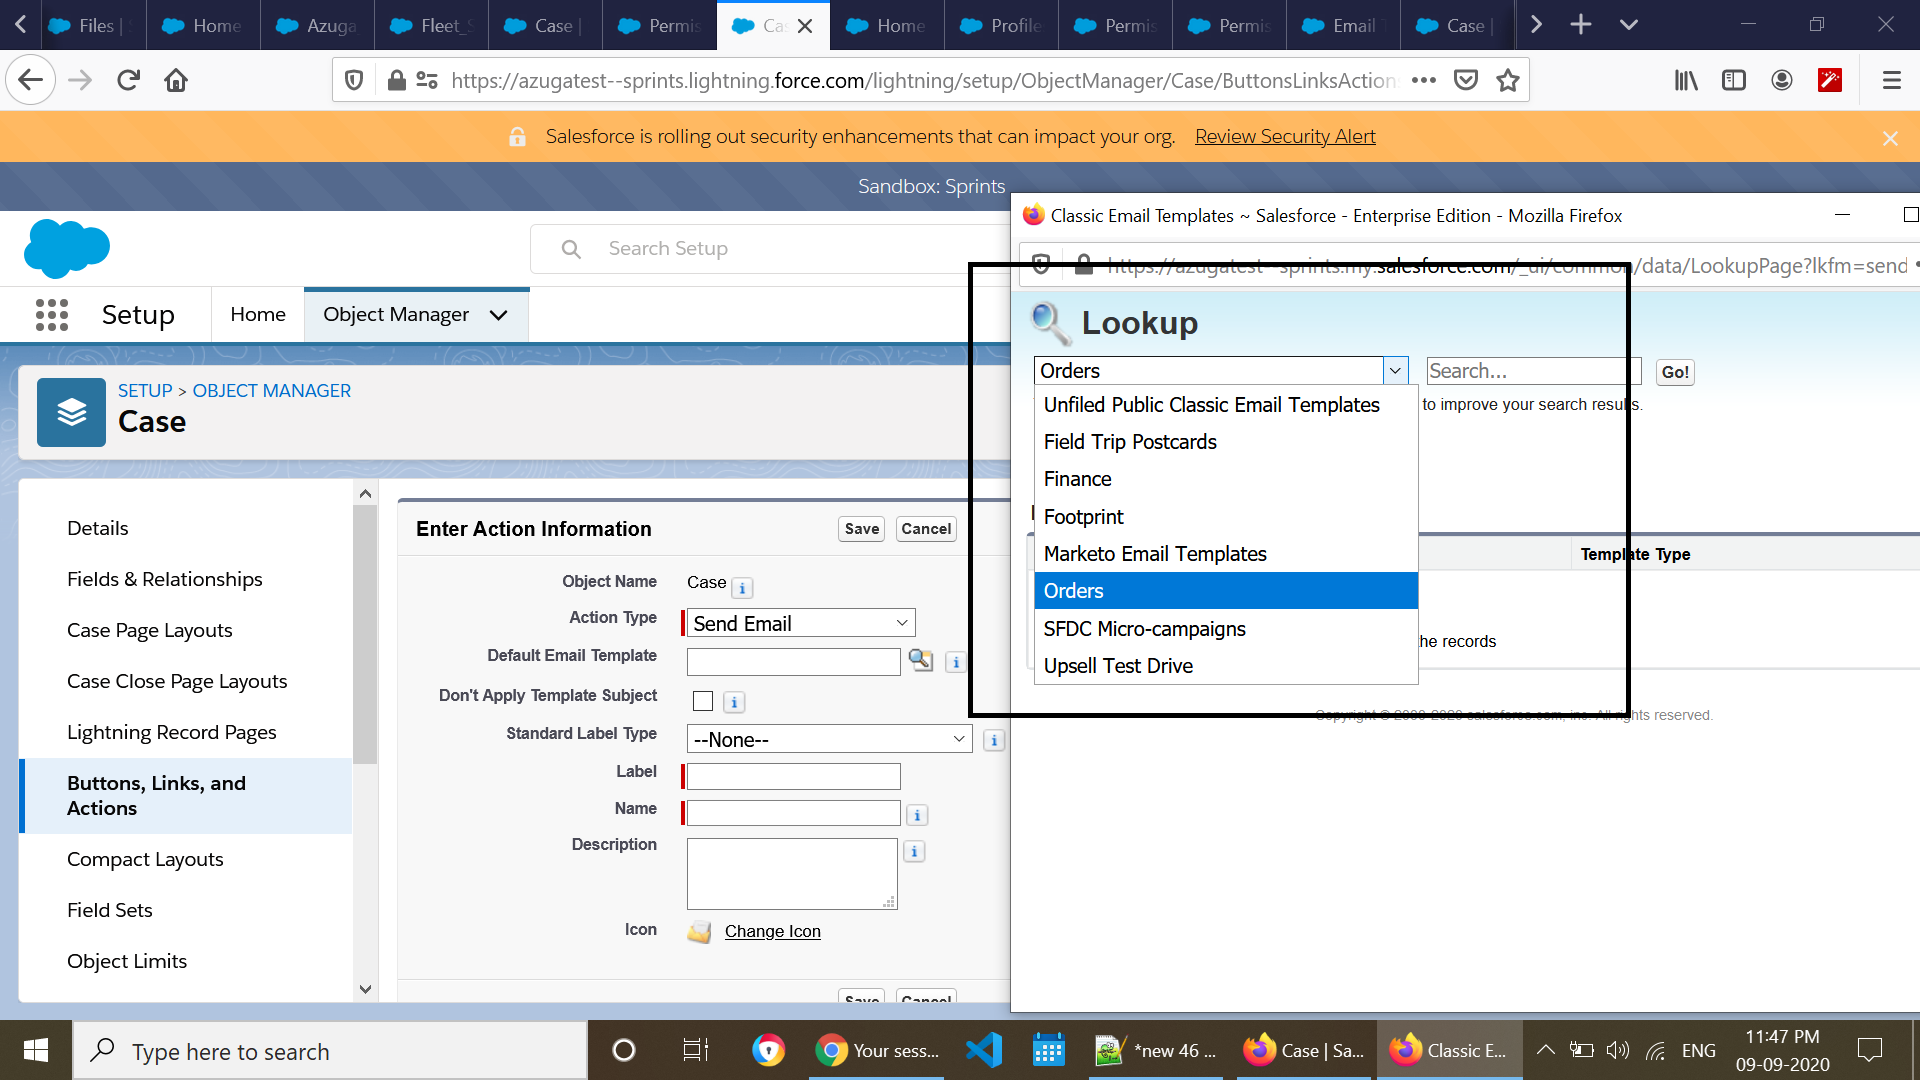The image size is (1920, 1080).
Task: Collapse the Lookup folder dropdown arrow
Action: (x=1395, y=371)
